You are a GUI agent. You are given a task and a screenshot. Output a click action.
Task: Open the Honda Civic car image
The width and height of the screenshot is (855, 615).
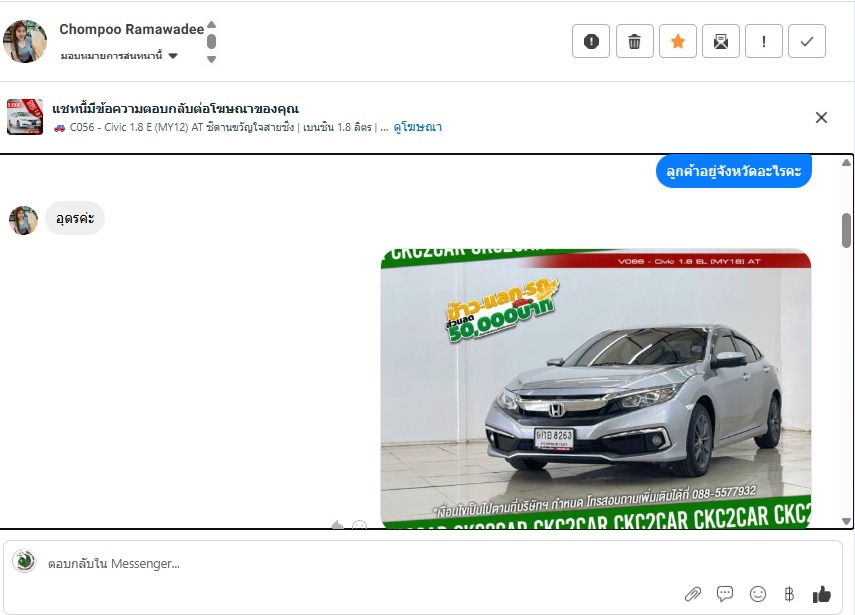[595, 388]
